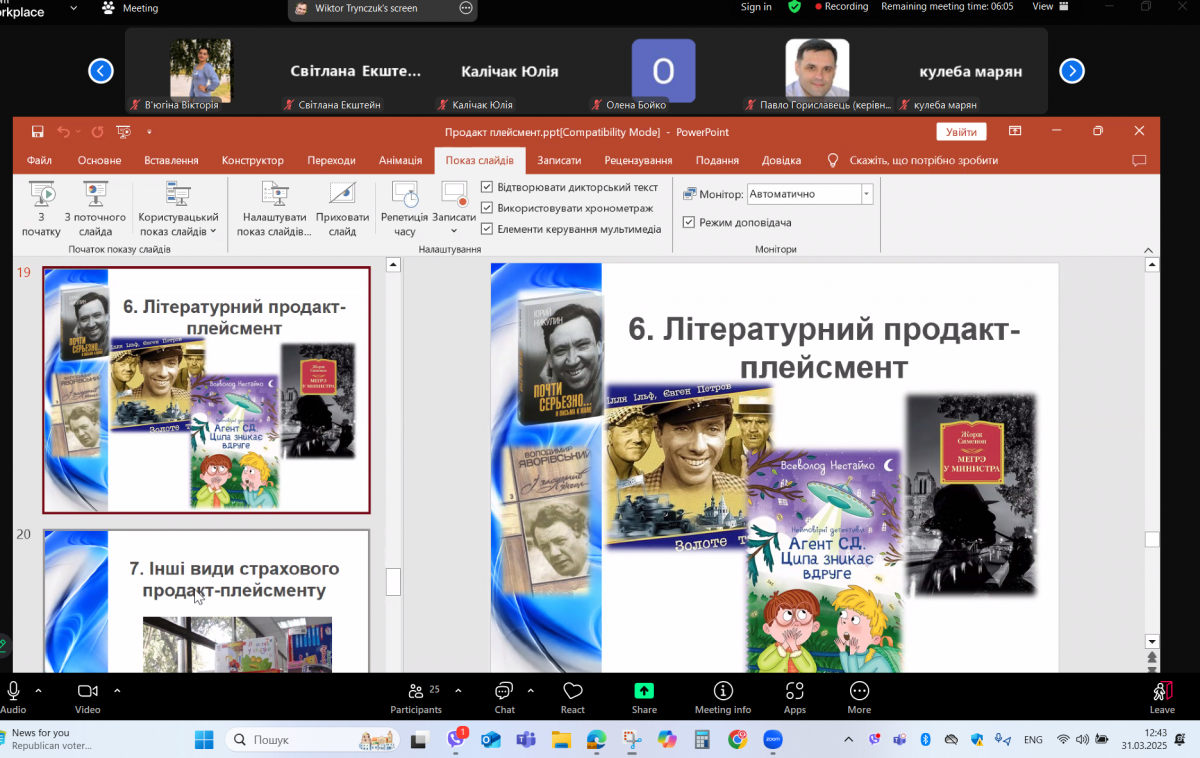This screenshot has width=1200, height=758.
Task: Open the Zoom Apps menu
Action: pos(795,696)
